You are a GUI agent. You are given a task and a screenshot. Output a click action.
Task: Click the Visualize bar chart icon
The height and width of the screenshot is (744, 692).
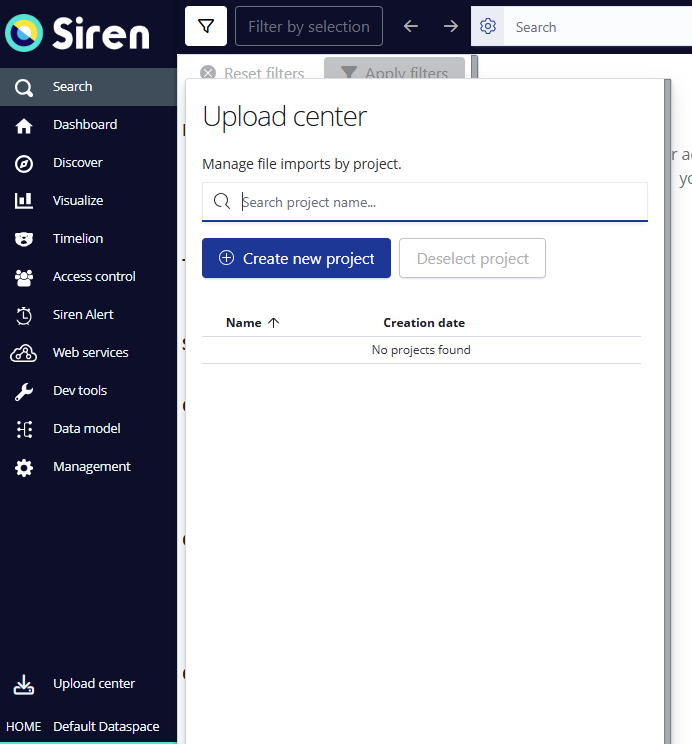point(24,201)
